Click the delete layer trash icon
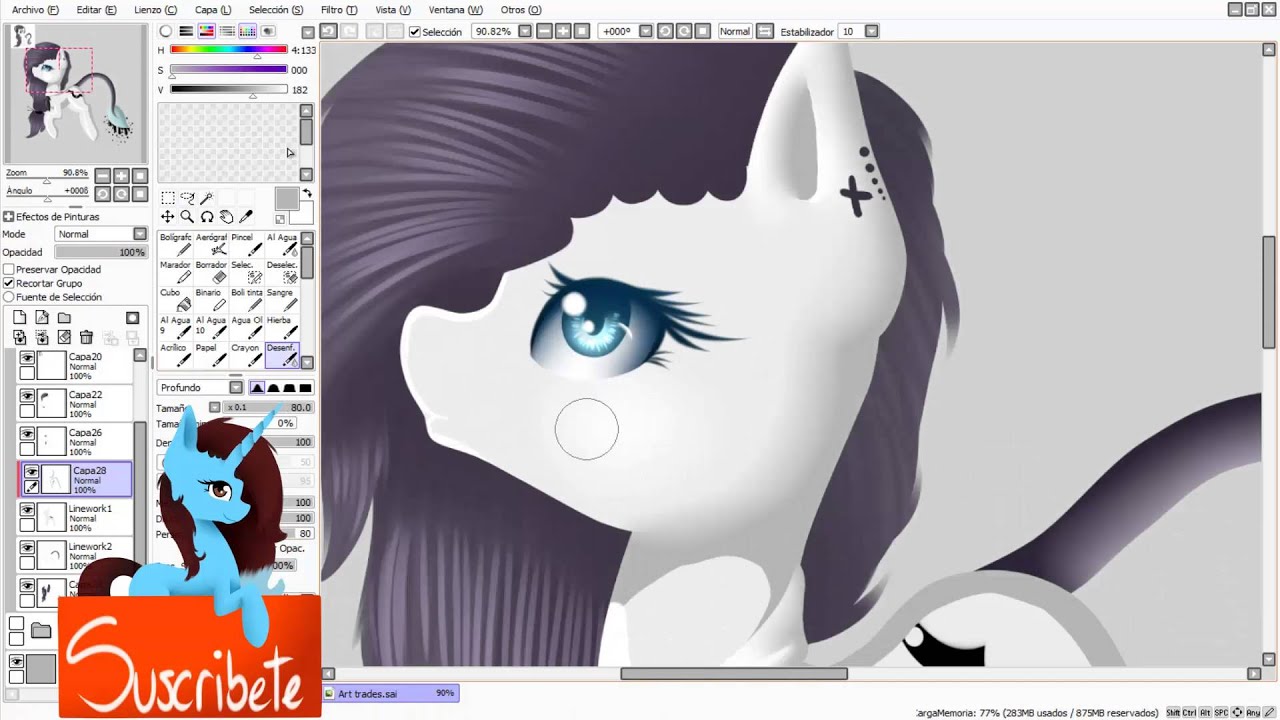 [86, 338]
